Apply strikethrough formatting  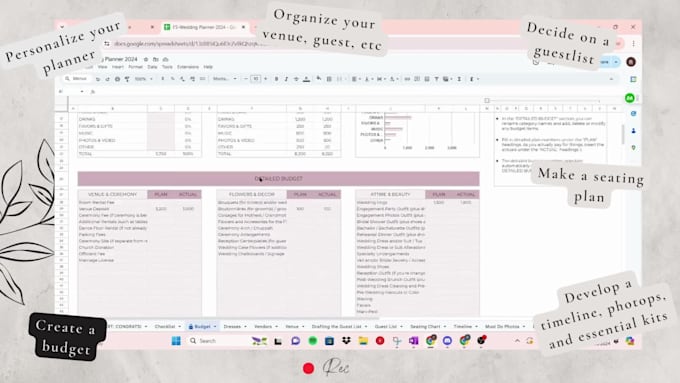point(296,79)
